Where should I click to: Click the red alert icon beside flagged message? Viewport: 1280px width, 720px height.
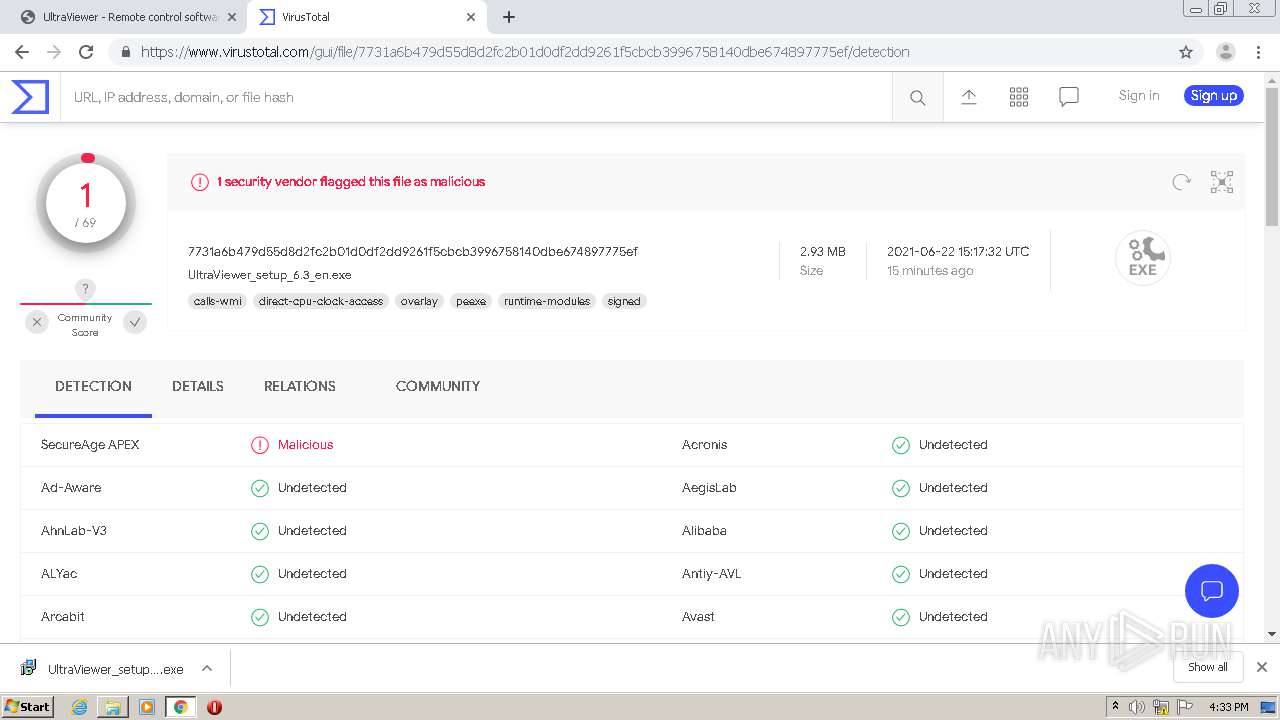tap(200, 182)
